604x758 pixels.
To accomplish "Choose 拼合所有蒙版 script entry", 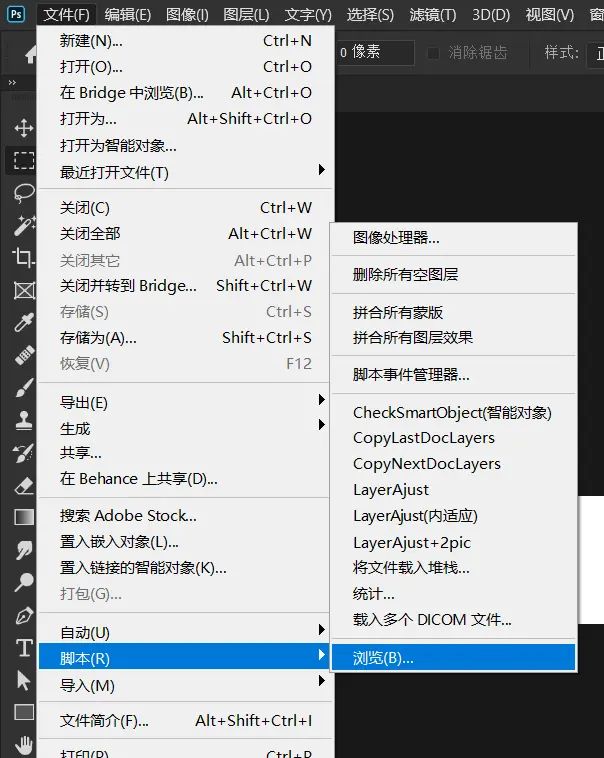I will pos(454,312).
